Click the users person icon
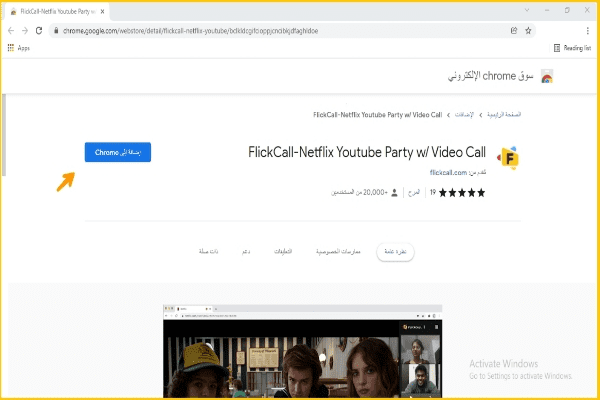This screenshot has height=400, width=600. pos(394,193)
